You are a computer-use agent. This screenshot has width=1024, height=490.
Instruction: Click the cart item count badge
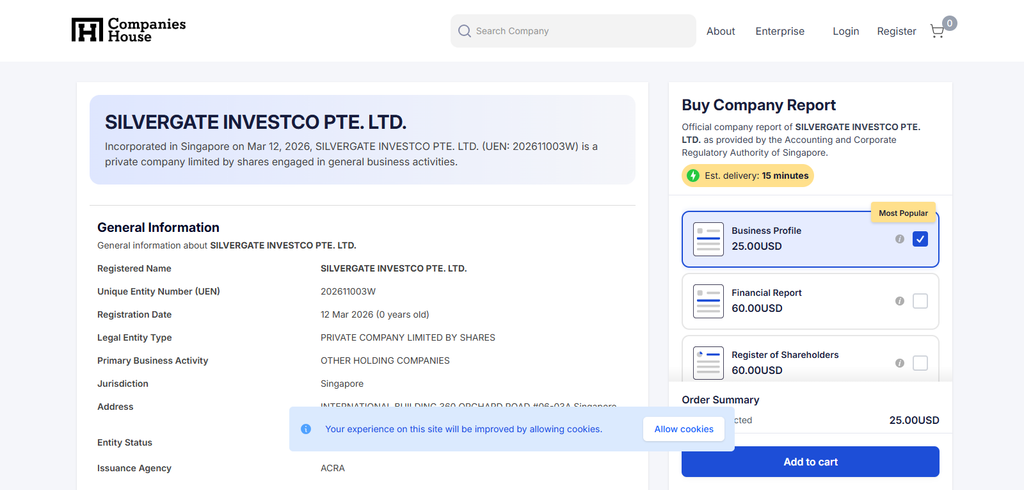tap(950, 24)
